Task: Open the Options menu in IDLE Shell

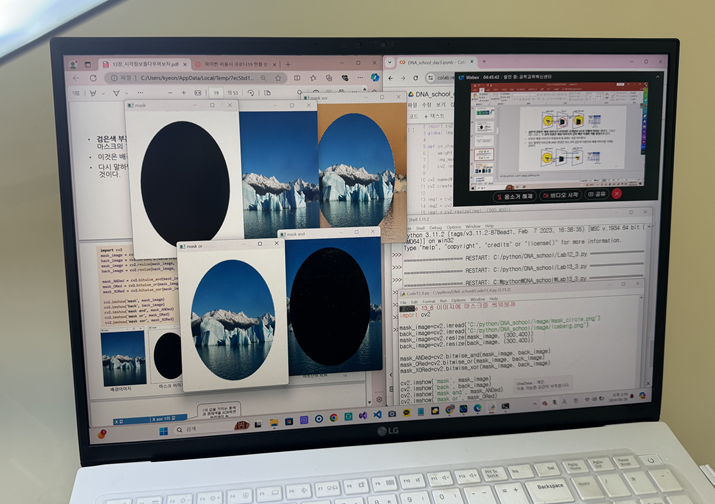Action: pyautogui.click(x=453, y=227)
